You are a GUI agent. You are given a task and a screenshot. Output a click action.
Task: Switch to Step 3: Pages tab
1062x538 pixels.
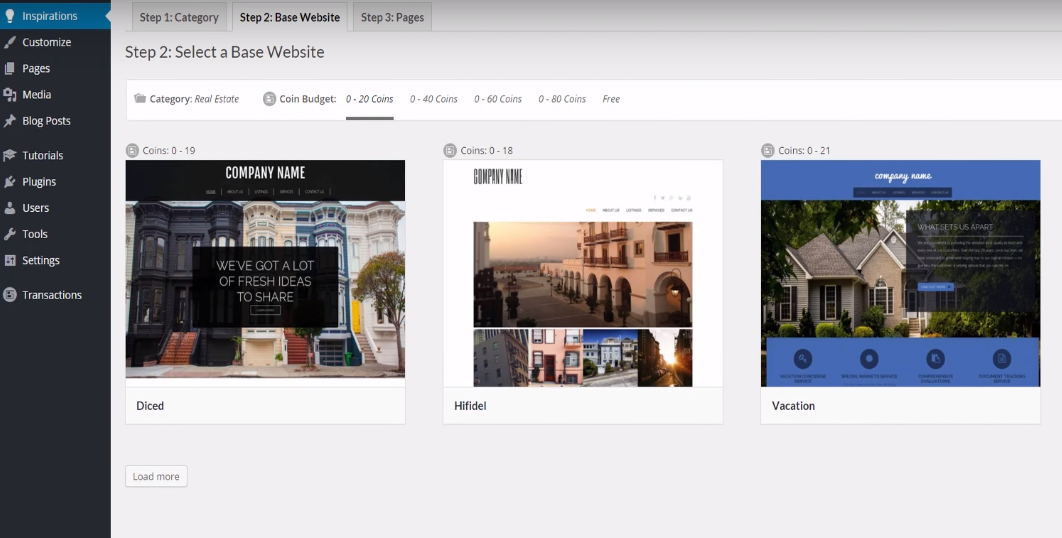pyautogui.click(x=392, y=17)
